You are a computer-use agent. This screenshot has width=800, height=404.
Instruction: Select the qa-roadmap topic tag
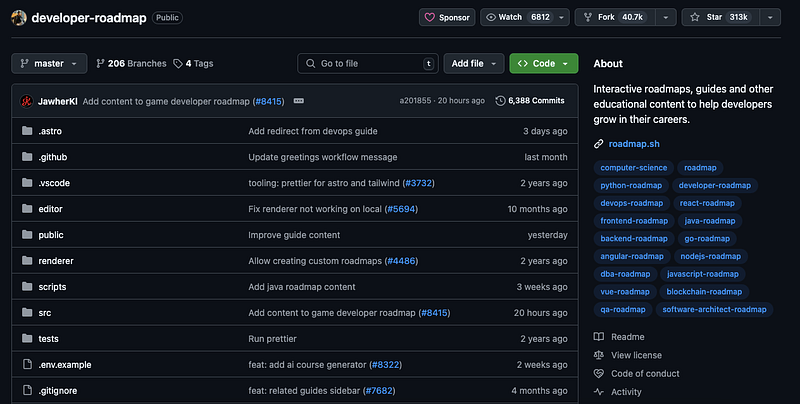623,310
